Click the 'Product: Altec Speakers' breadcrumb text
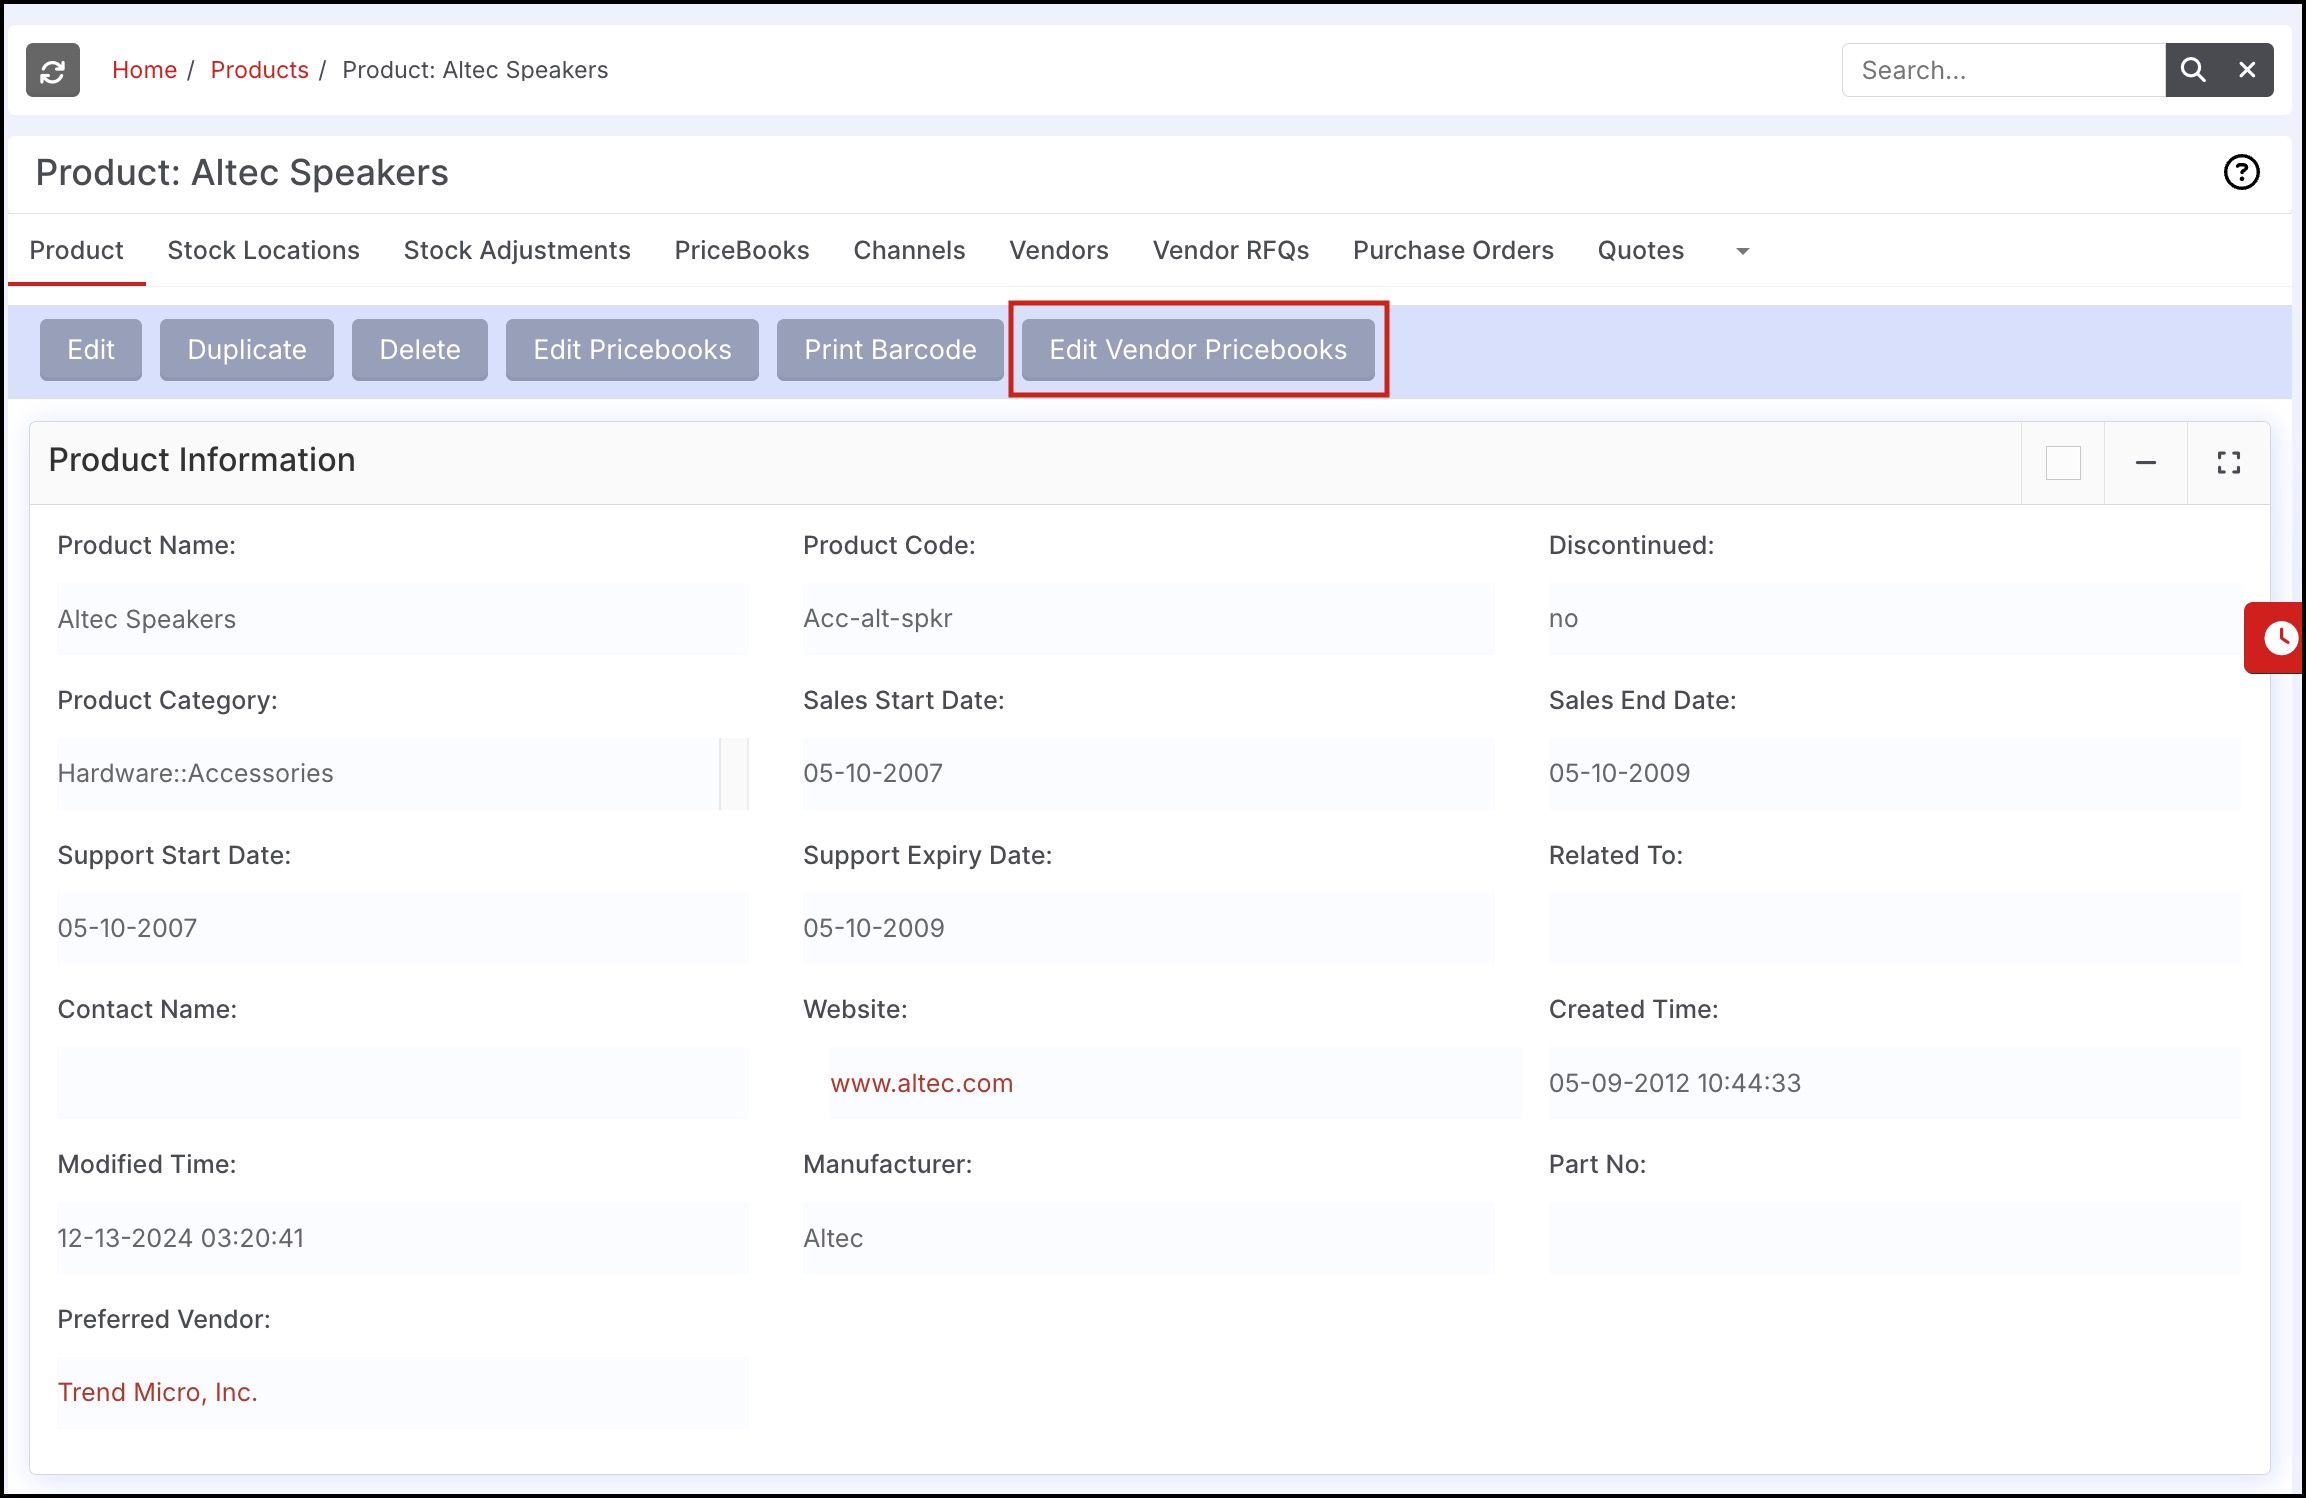The height and width of the screenshot is (1498, 2306). pos(475,70)
